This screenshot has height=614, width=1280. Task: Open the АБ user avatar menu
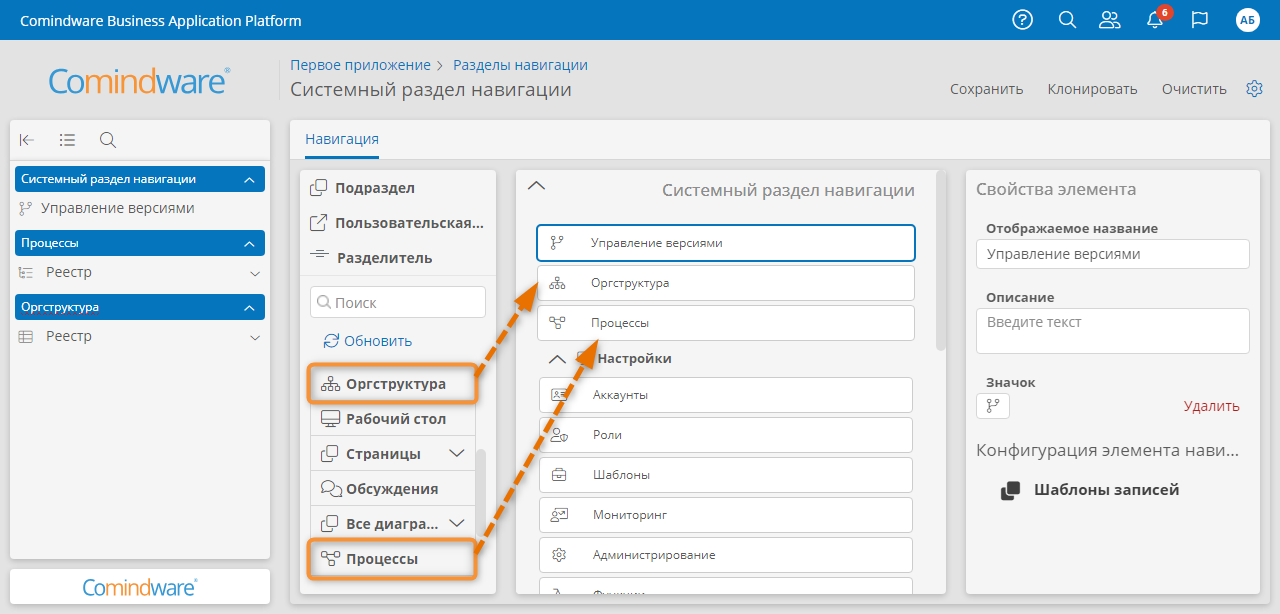click(x=1247, y=20)
